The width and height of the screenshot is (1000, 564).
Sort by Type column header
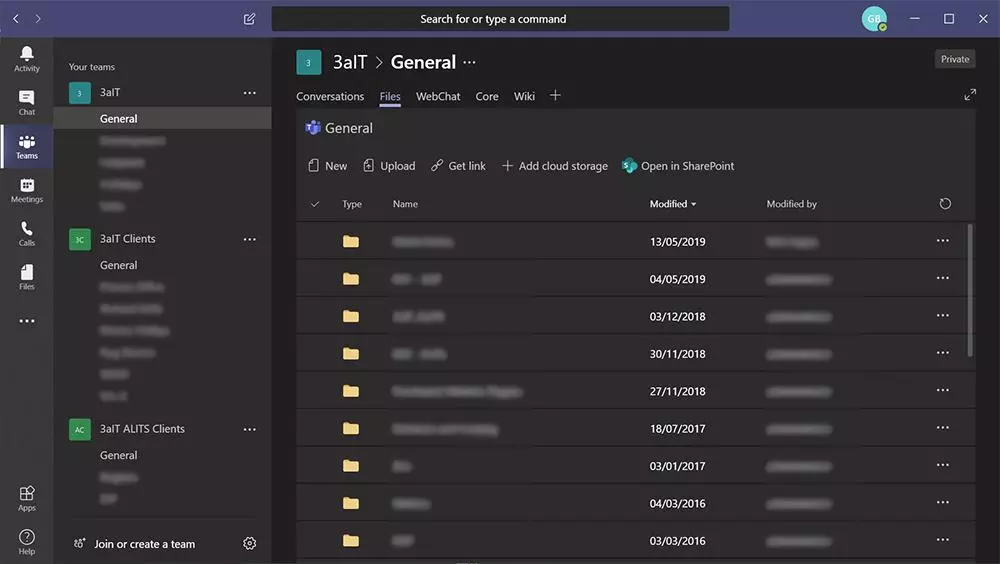click(351, 204)
